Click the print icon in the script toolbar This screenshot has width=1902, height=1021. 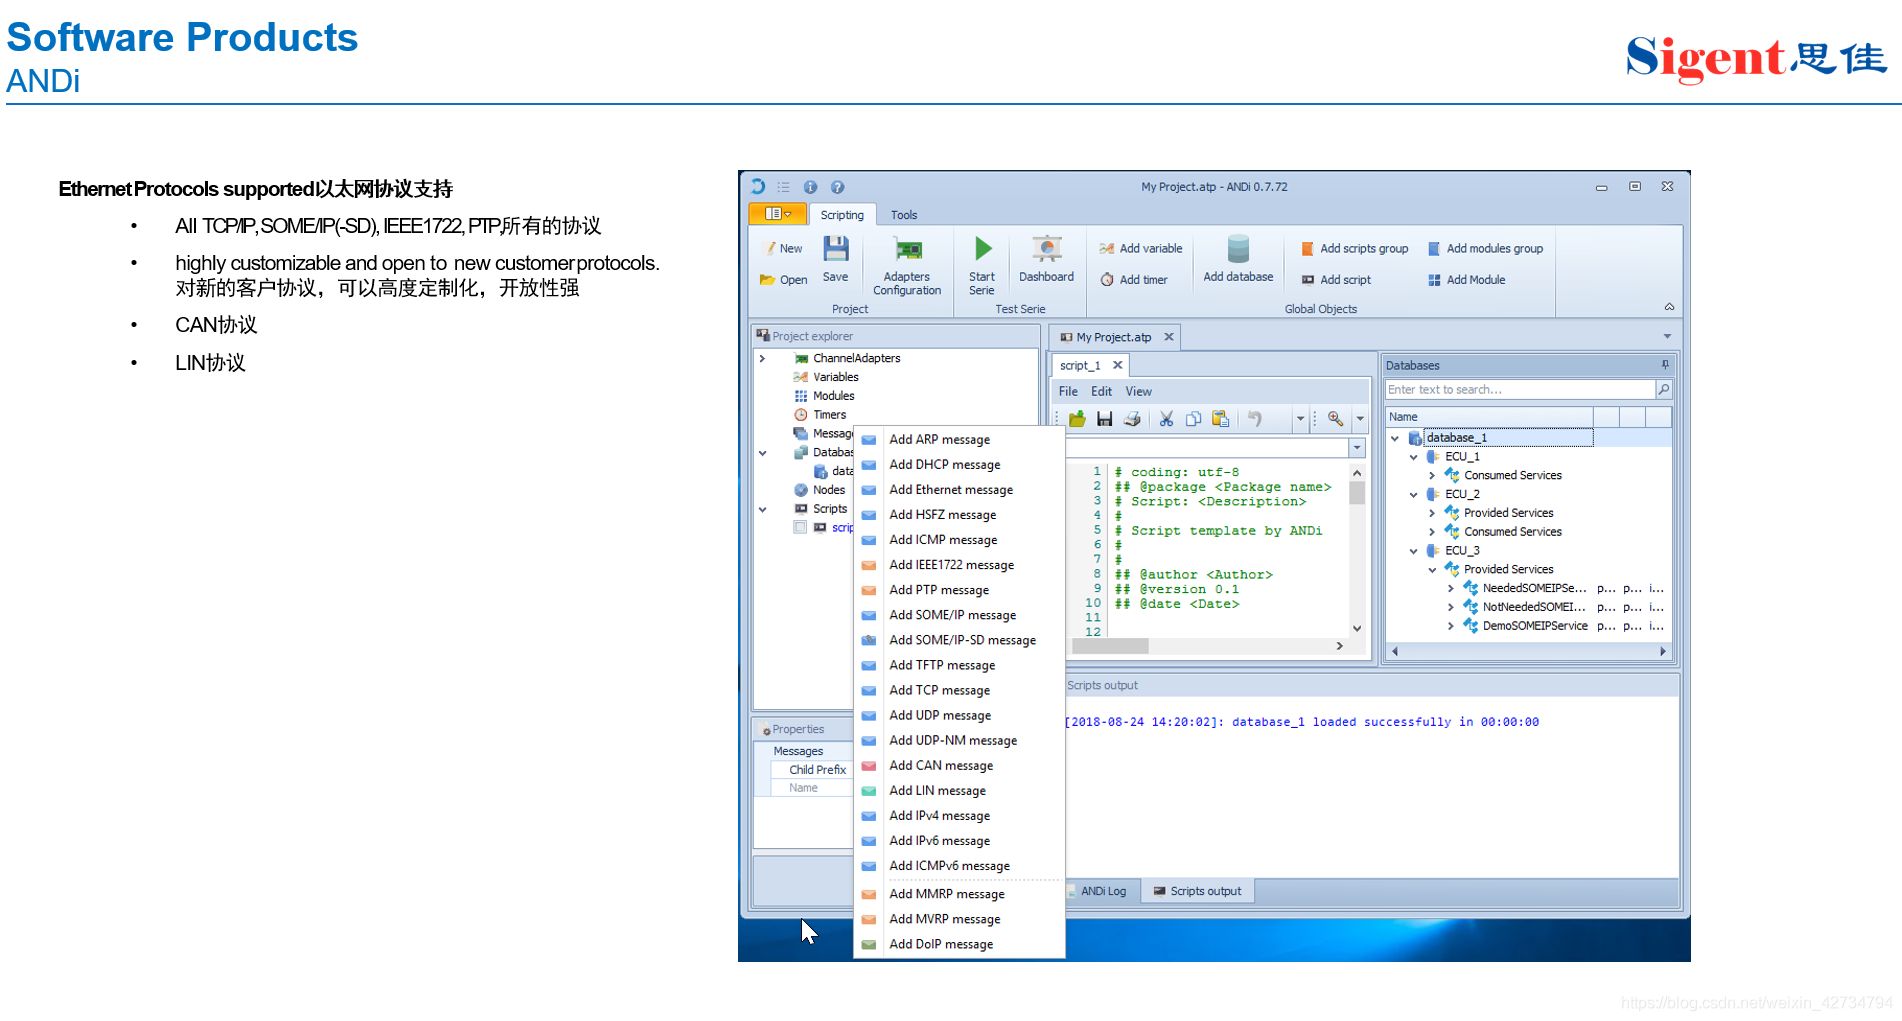[x=1132, y=419]
